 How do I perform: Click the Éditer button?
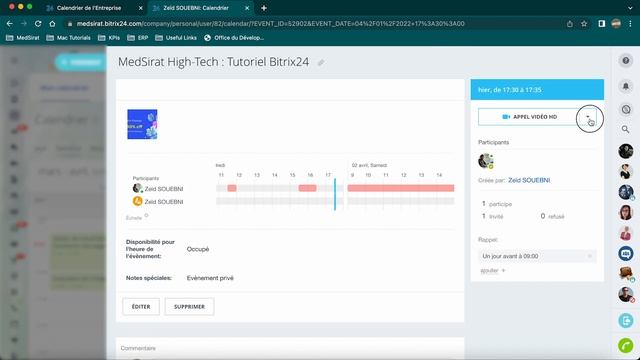[x=141, y=307]
